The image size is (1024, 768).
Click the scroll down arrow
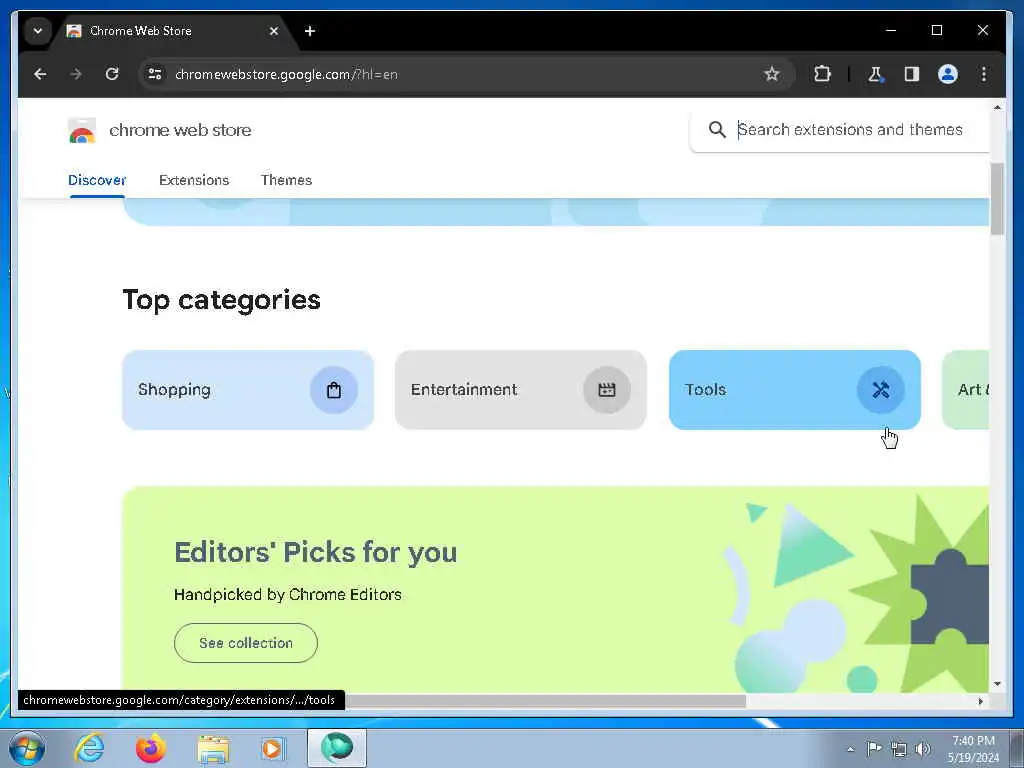[x=997, y=684]
